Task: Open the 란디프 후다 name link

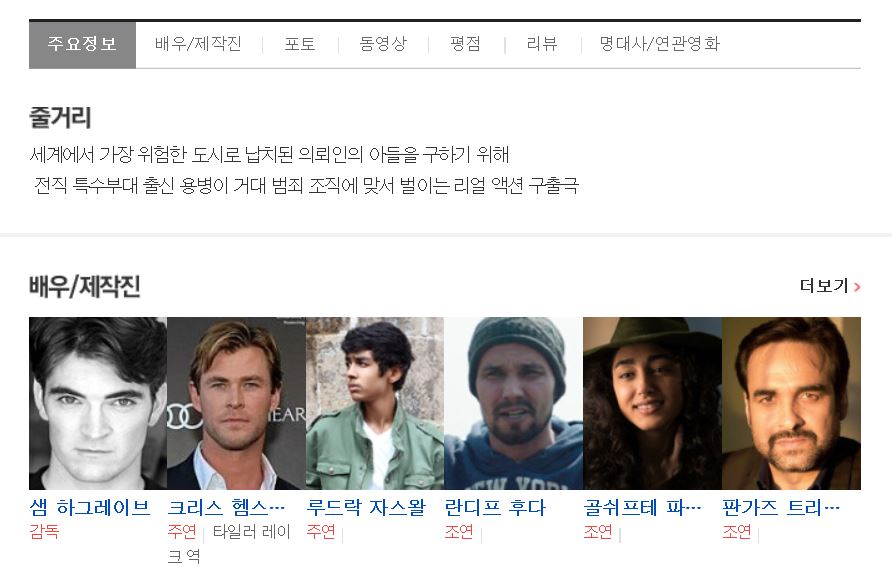Action: 495,507
